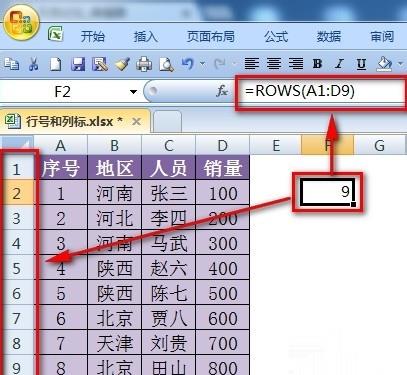The image size is (407, 375).
Task: Click the cell with 马武
Action: pos(169,243)
